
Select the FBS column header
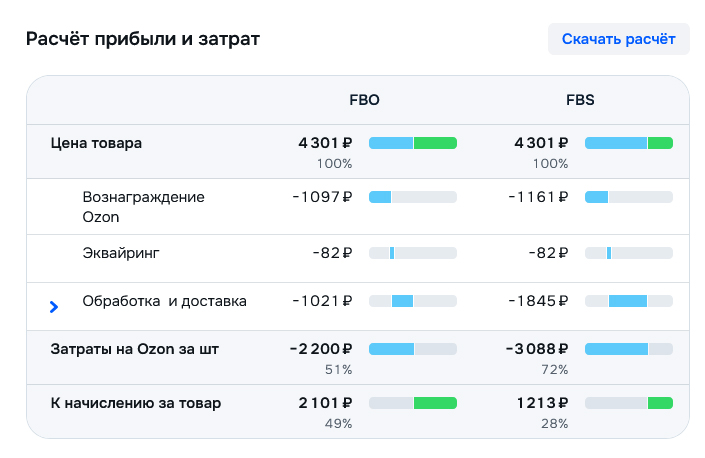pyautogui.click(x=580, y=100)
